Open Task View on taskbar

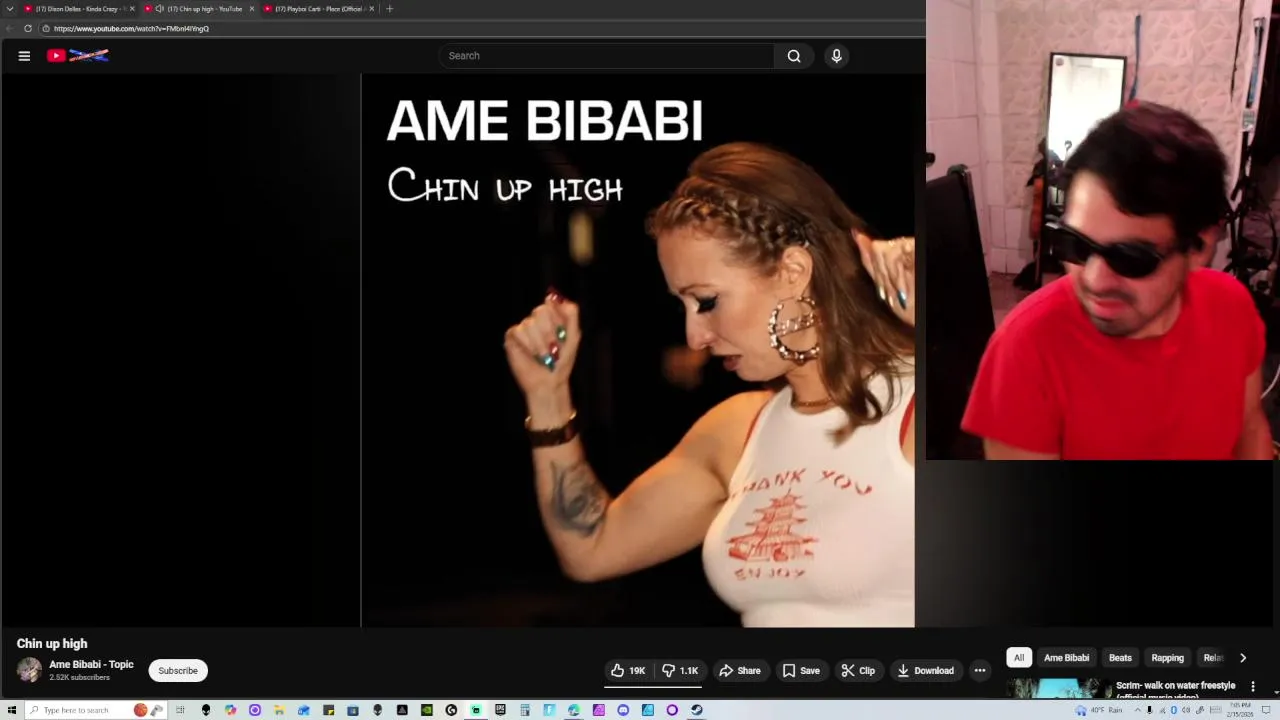pos(180,710)
